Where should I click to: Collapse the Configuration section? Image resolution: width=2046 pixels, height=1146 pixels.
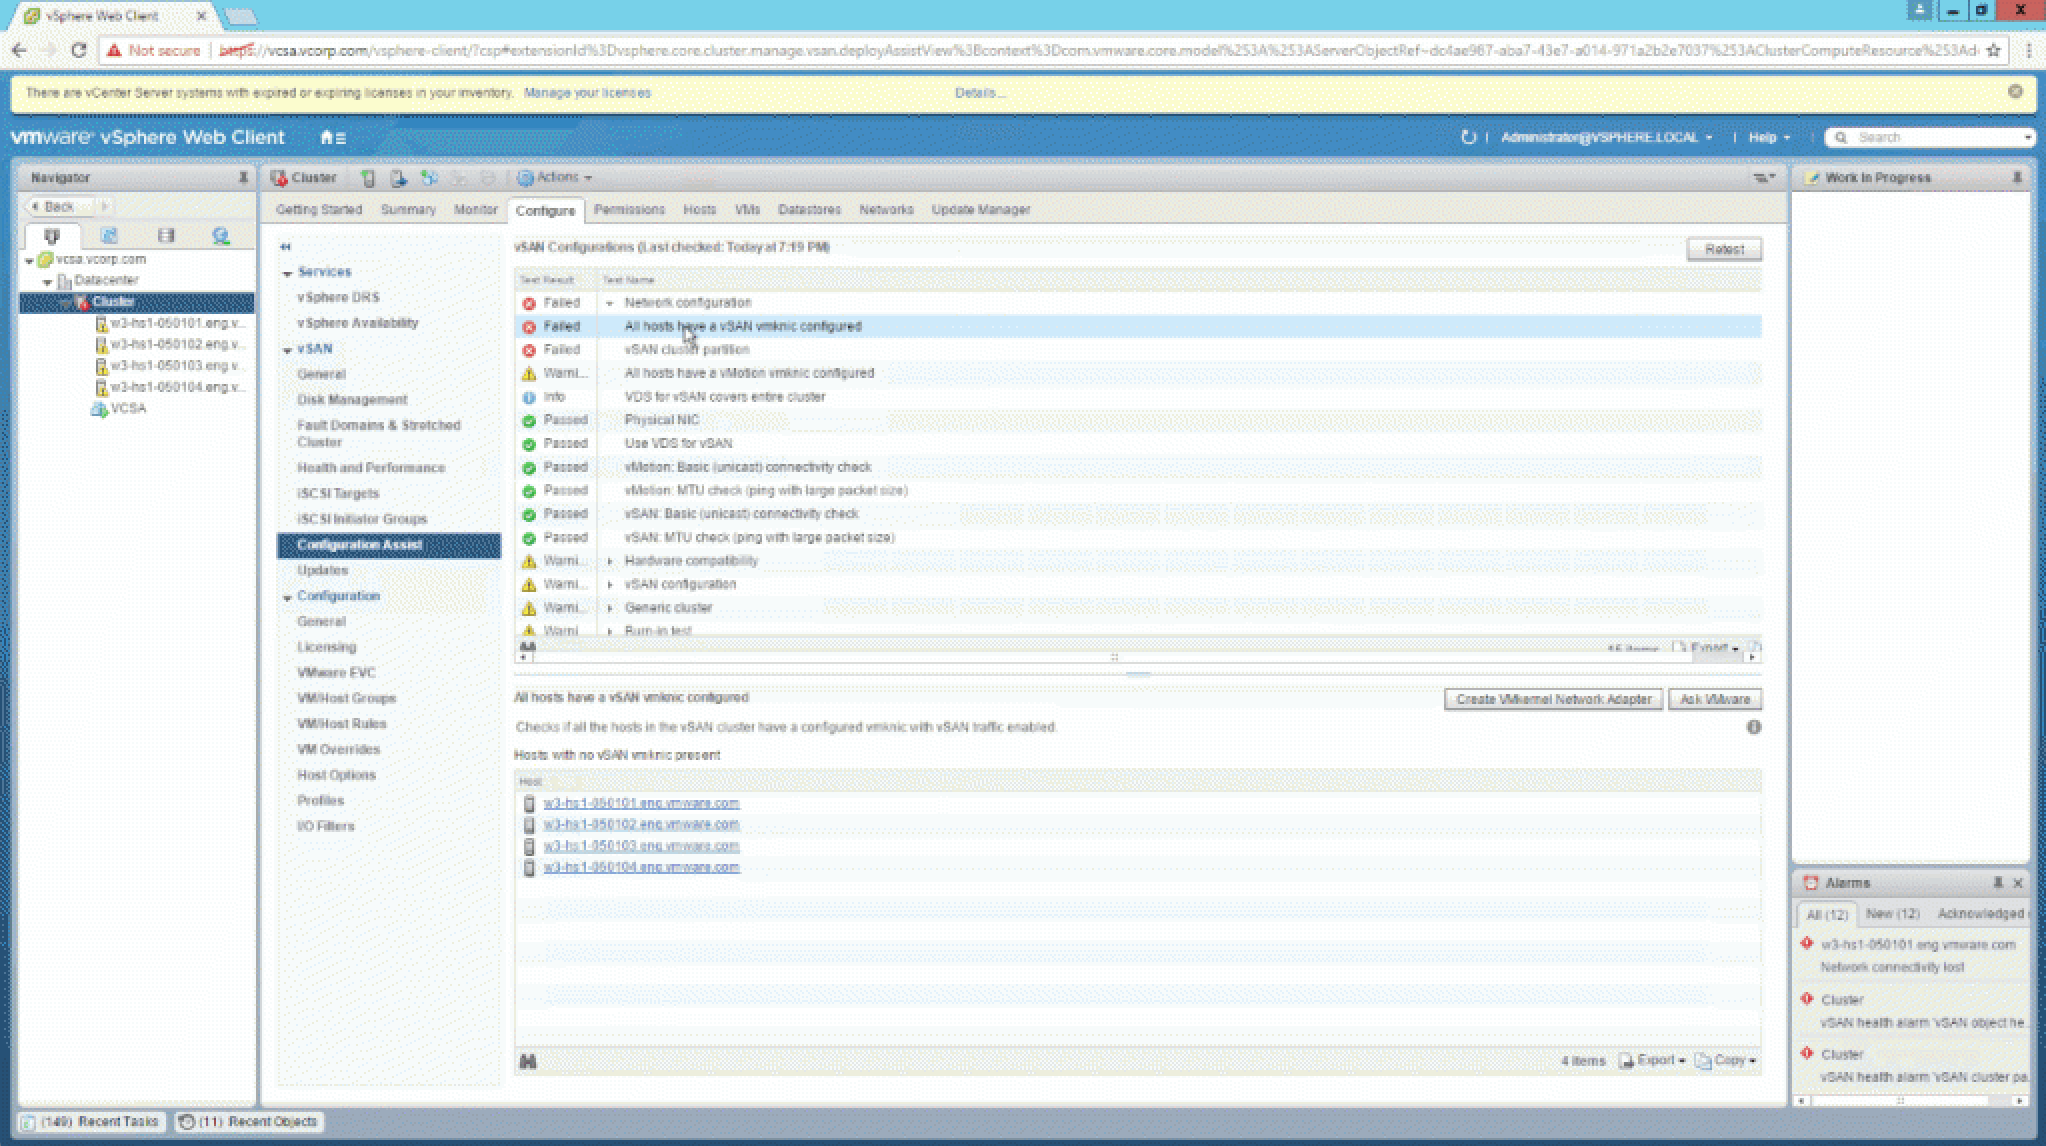click(x=288, y=597)
